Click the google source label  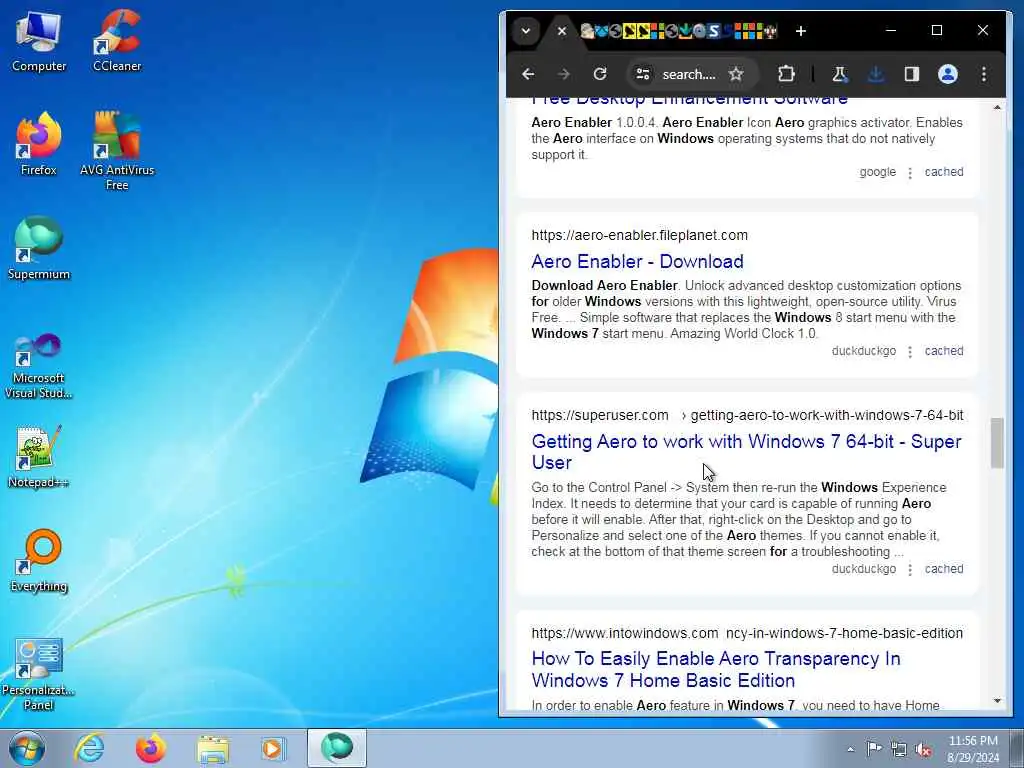pos(877,172)
